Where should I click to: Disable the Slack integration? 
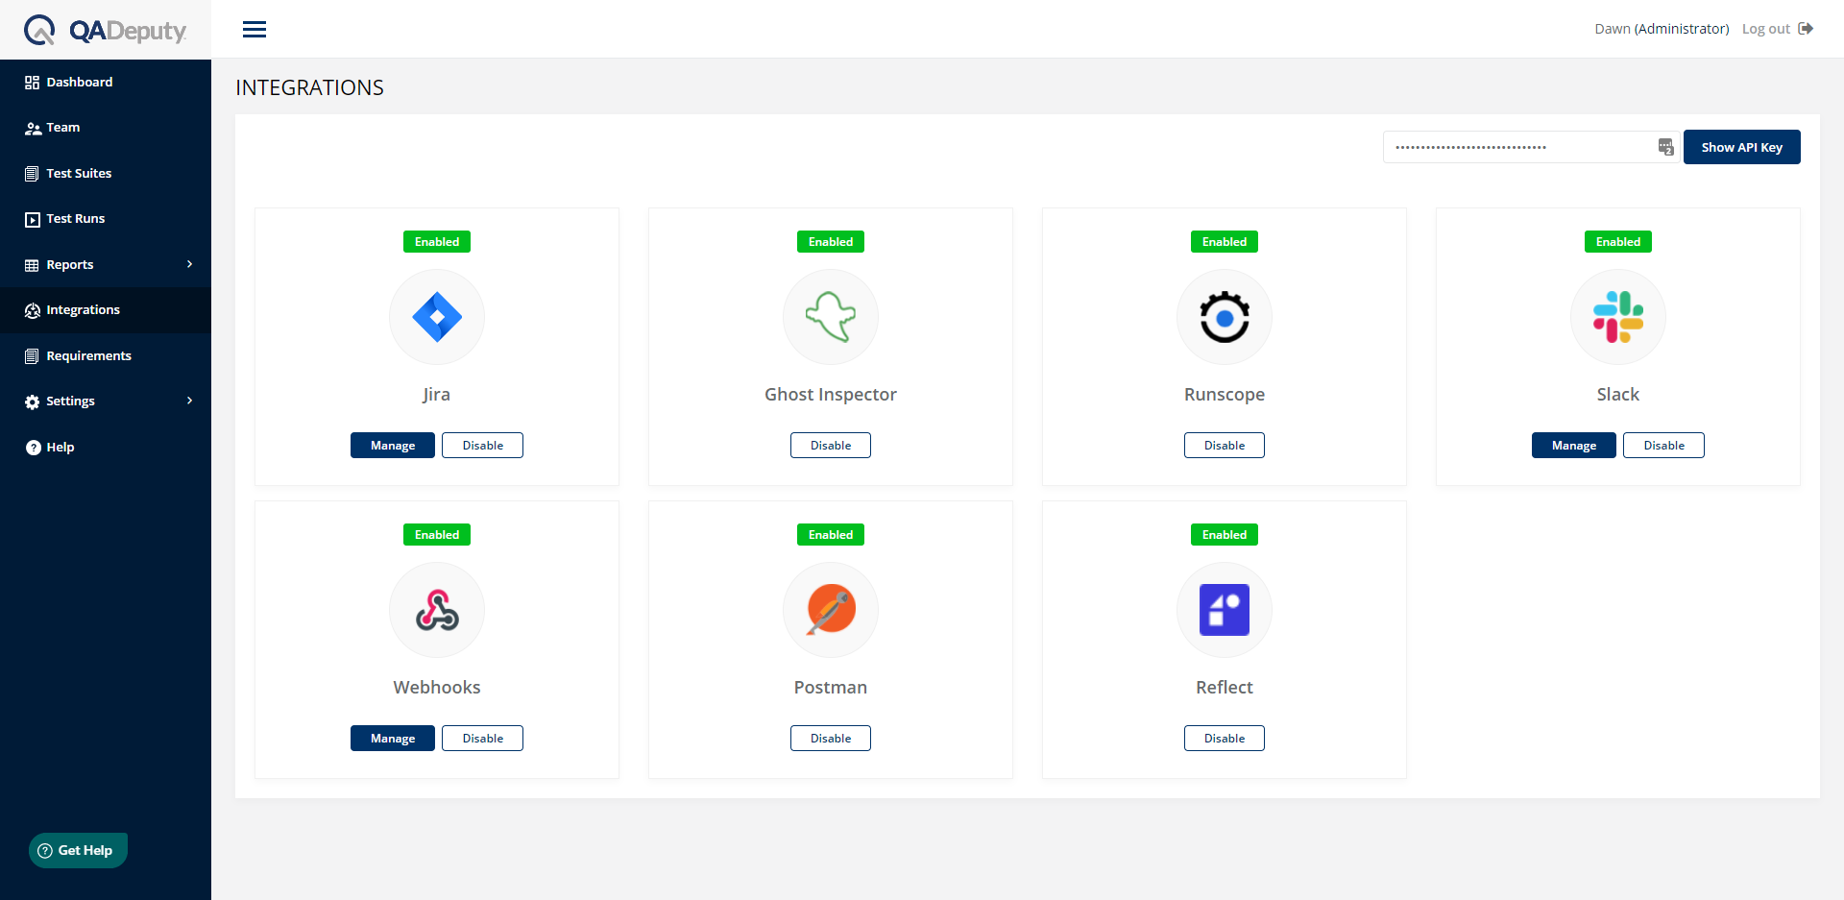[x=1663, y=445]
